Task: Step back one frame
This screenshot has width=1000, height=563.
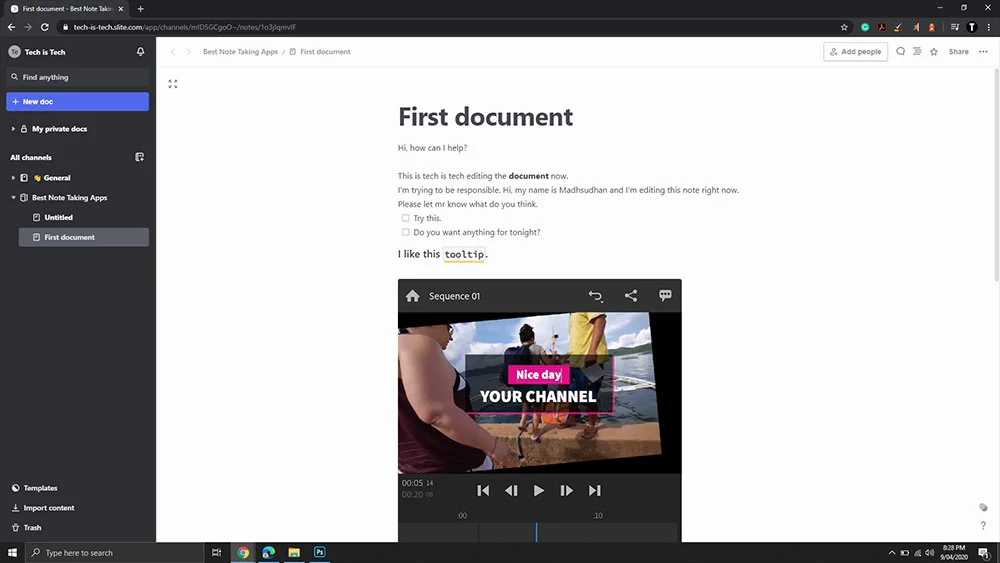Action: pyautogui.click(x=511, y=490)
